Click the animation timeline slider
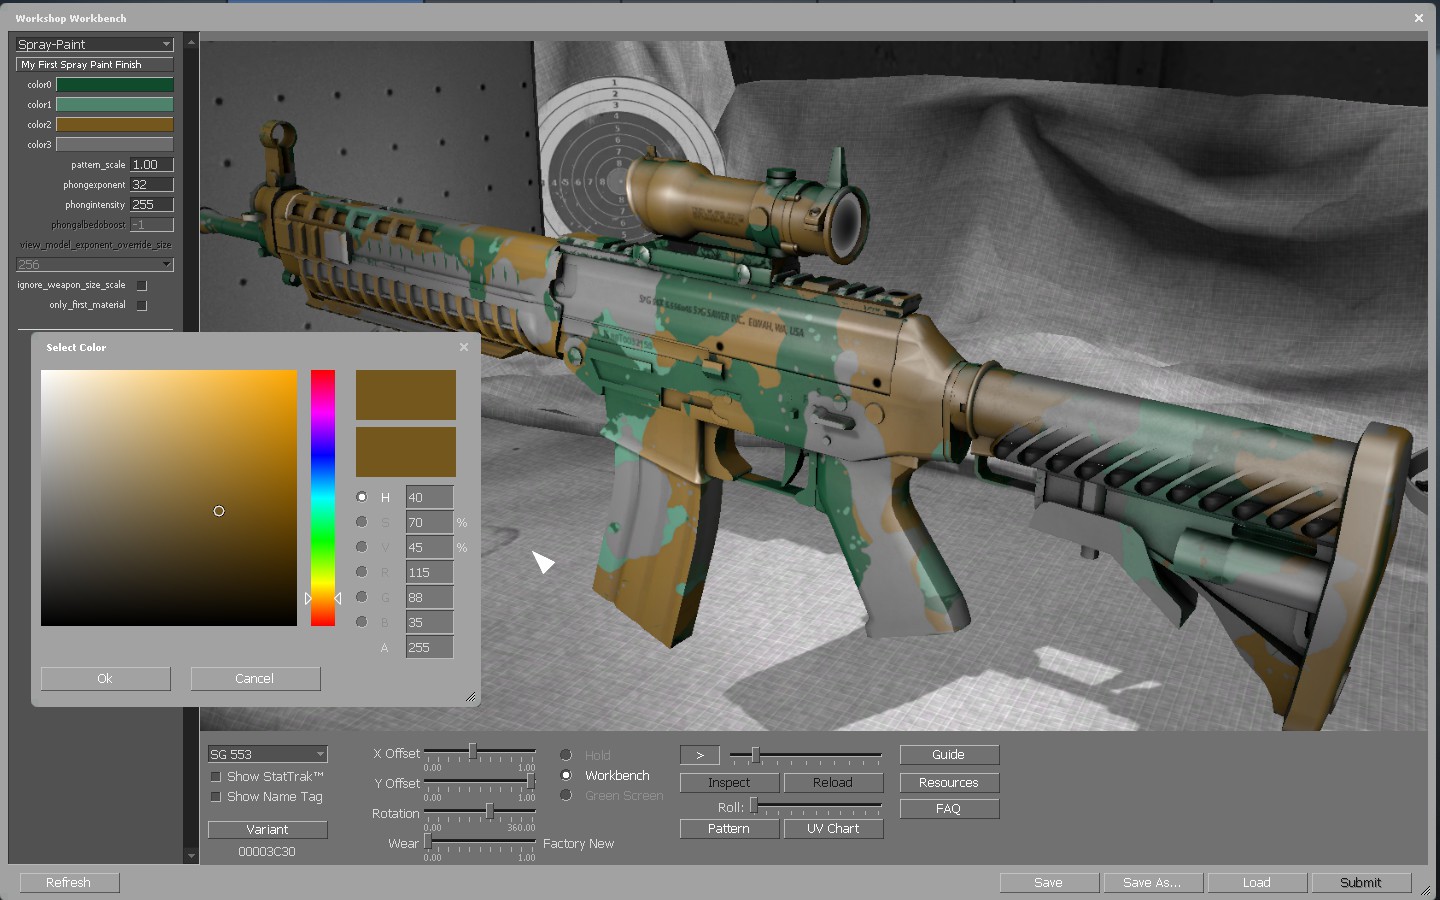 click(805, 755)
